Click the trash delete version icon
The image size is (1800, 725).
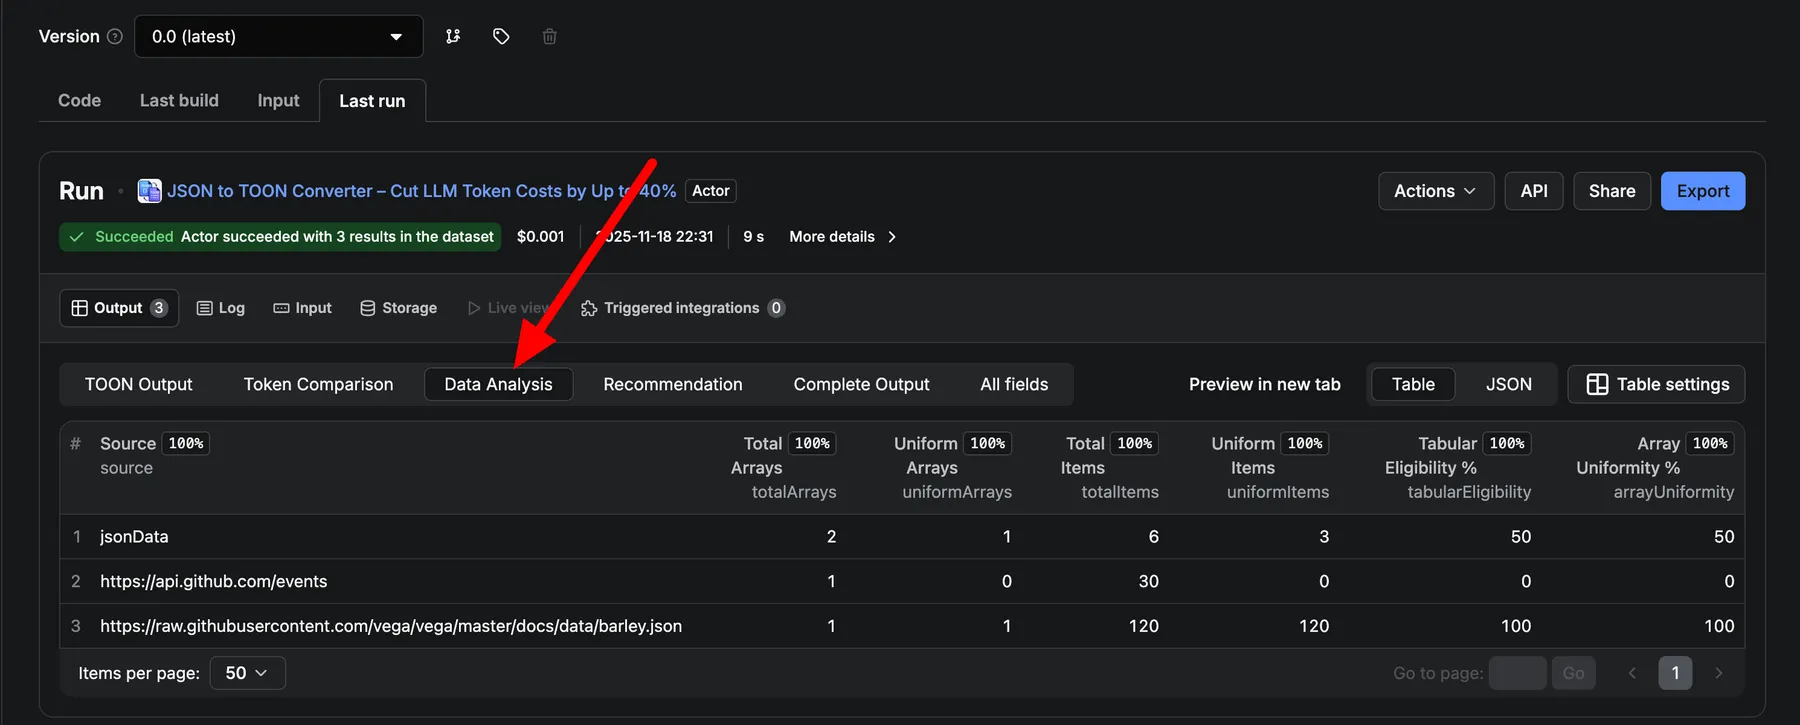point(549,36)
